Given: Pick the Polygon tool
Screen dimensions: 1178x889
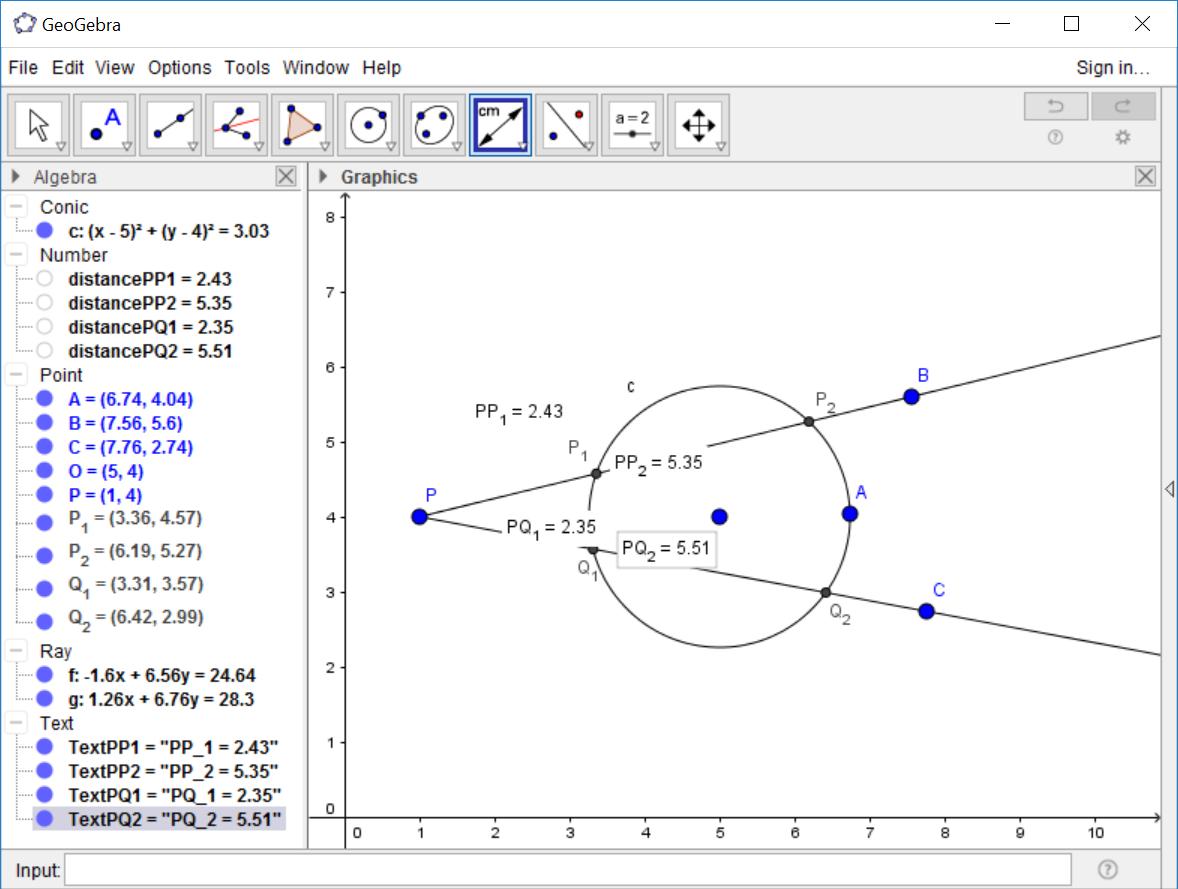Looking at the screenshot, I should tap(302, 125).
